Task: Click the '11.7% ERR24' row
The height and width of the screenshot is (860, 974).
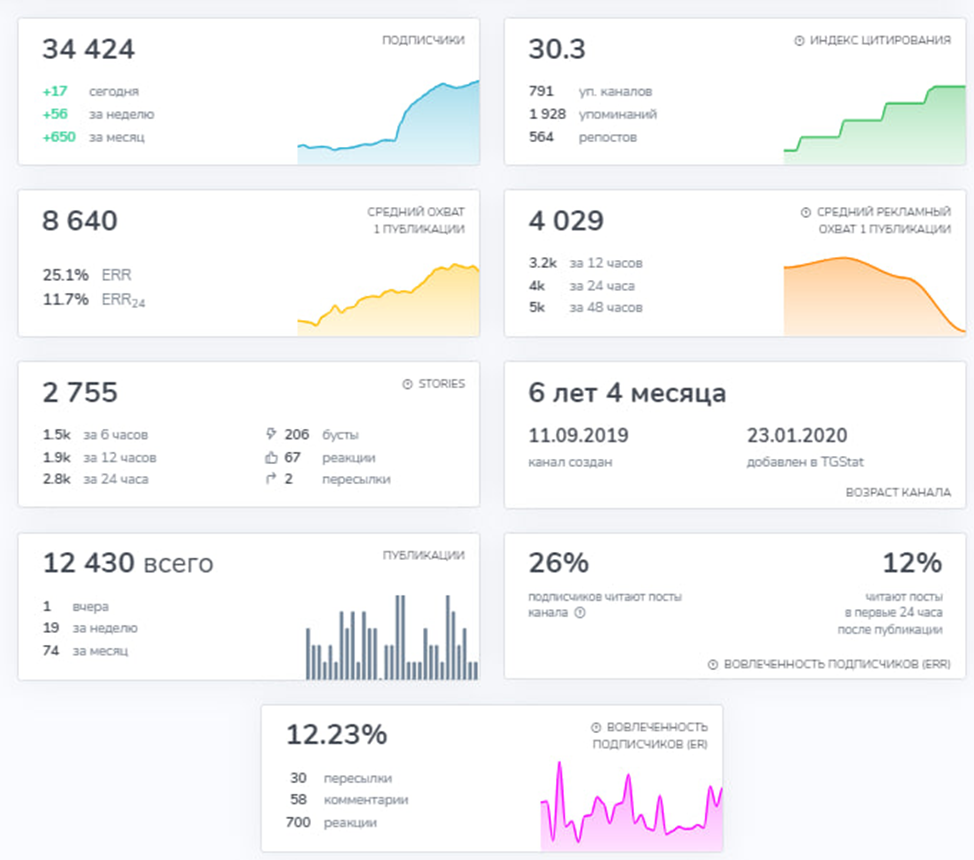Action: click(x=94, y=300)
